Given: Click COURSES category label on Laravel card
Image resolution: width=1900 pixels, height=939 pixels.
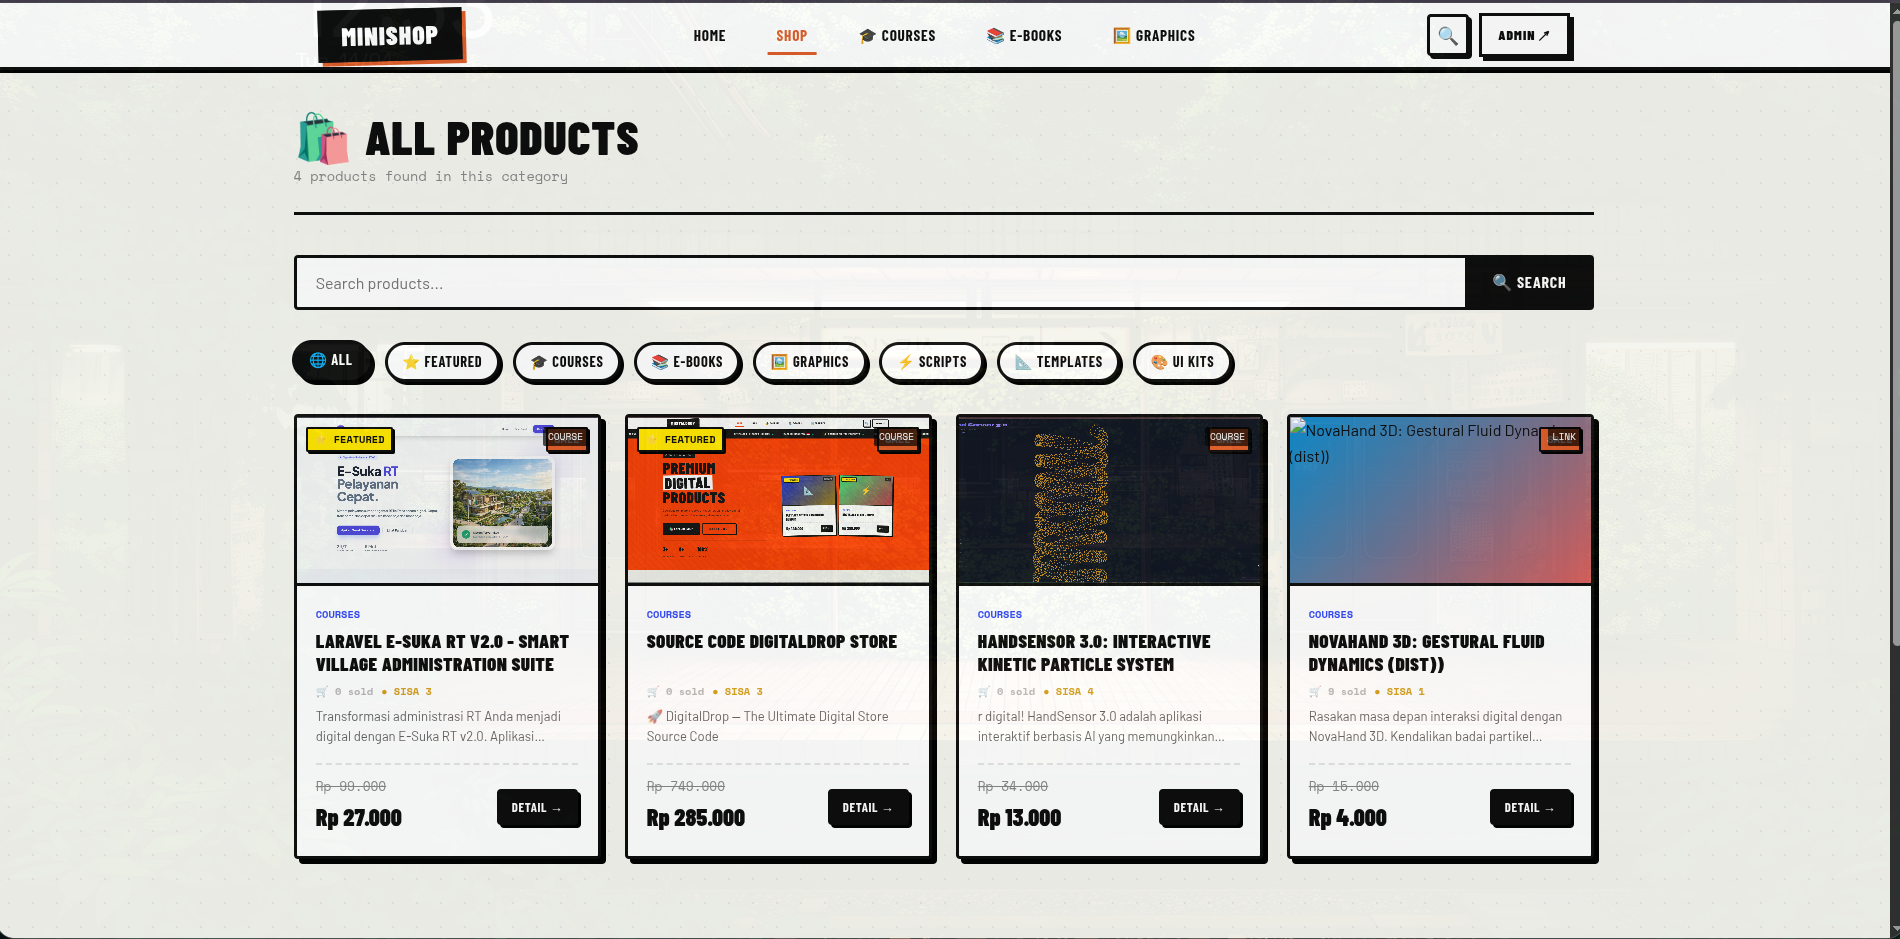Looking at the screenshot, I should tap(338, 615).
